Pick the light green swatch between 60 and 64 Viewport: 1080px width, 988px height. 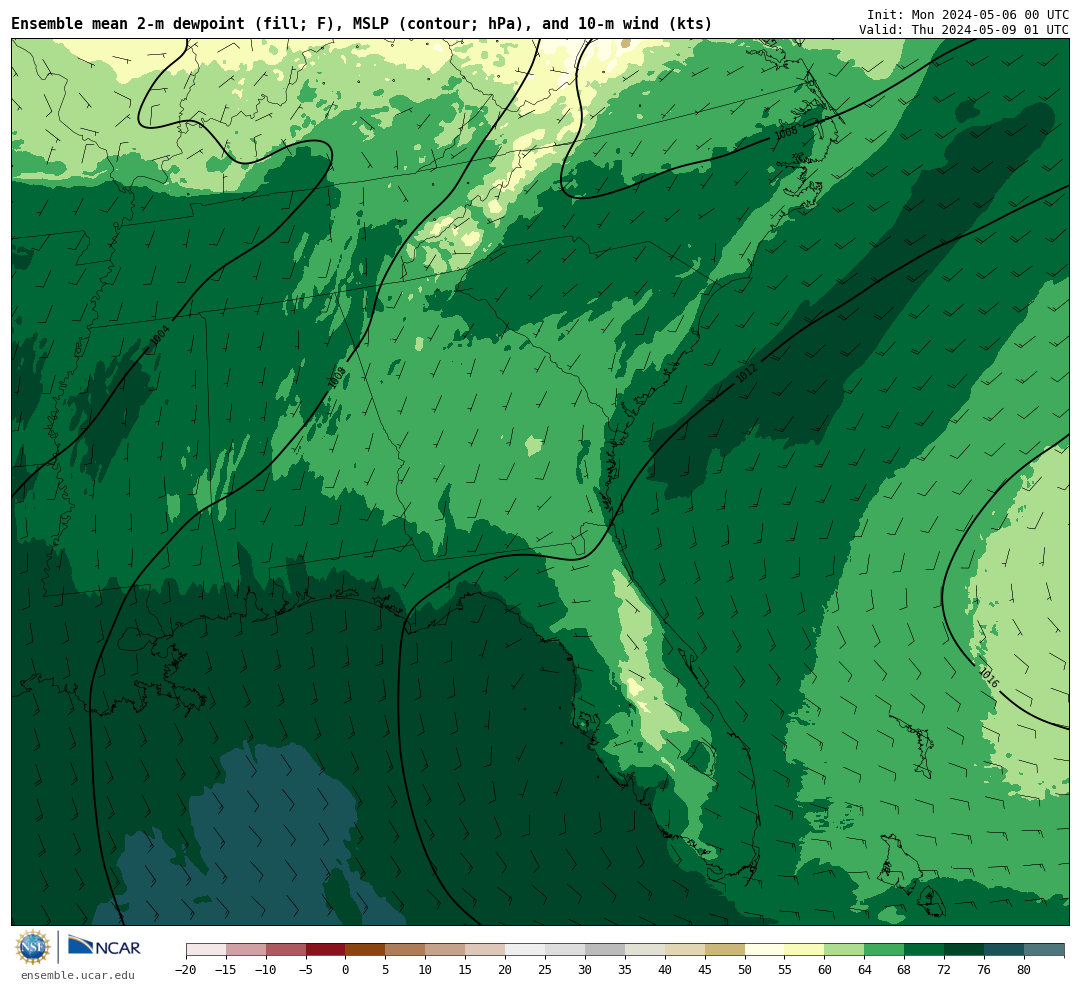(845, 950)
